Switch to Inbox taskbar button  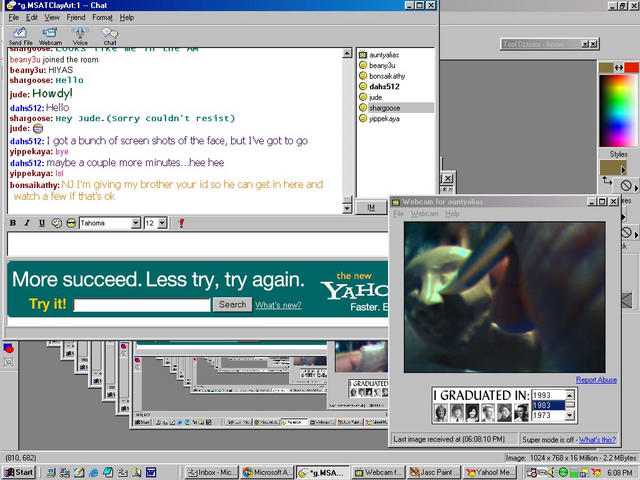tap(211, 472)
